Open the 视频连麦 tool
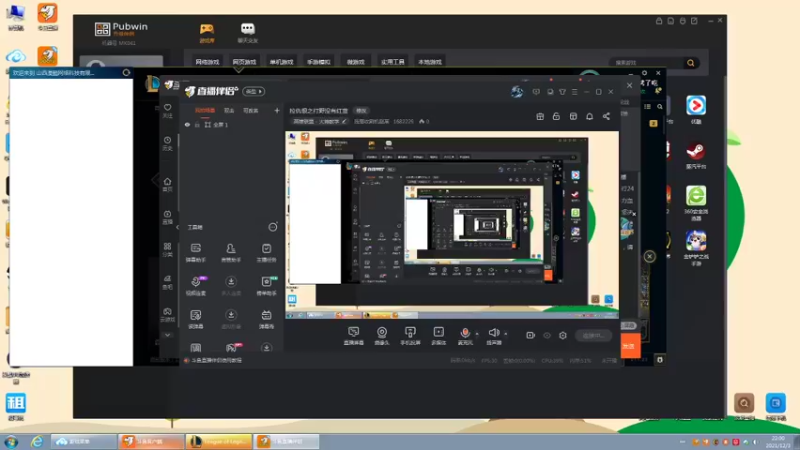 pyautogui.click(x=196, y=286)
